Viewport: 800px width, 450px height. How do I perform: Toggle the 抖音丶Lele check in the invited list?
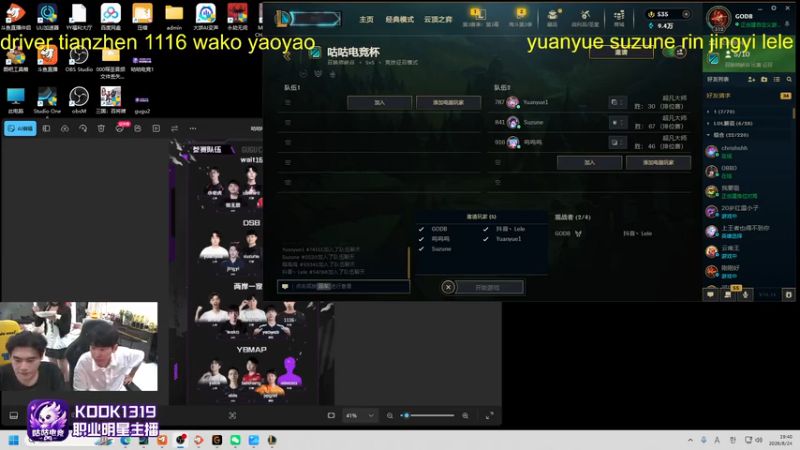tap(485, 229)
